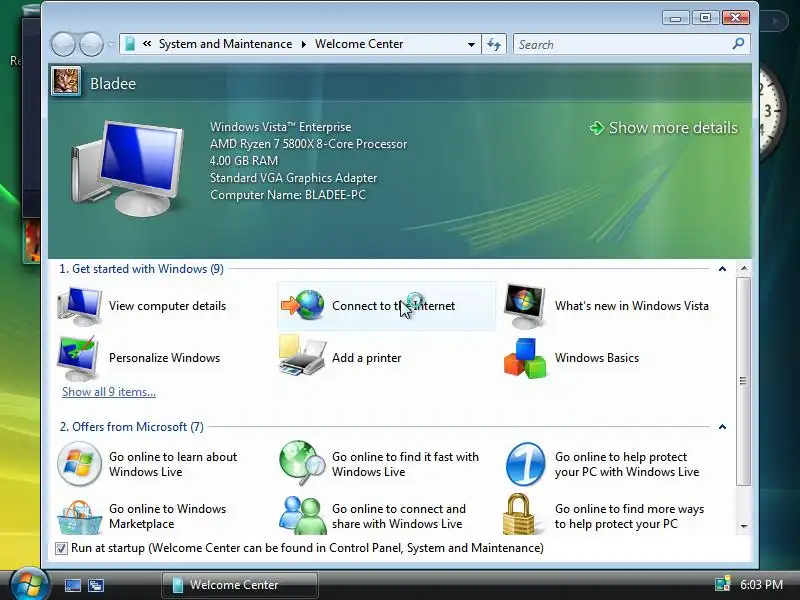Click the refresh button beside the address bar
800x600 pixels.
pyautogui.click(x=494, y=44)
